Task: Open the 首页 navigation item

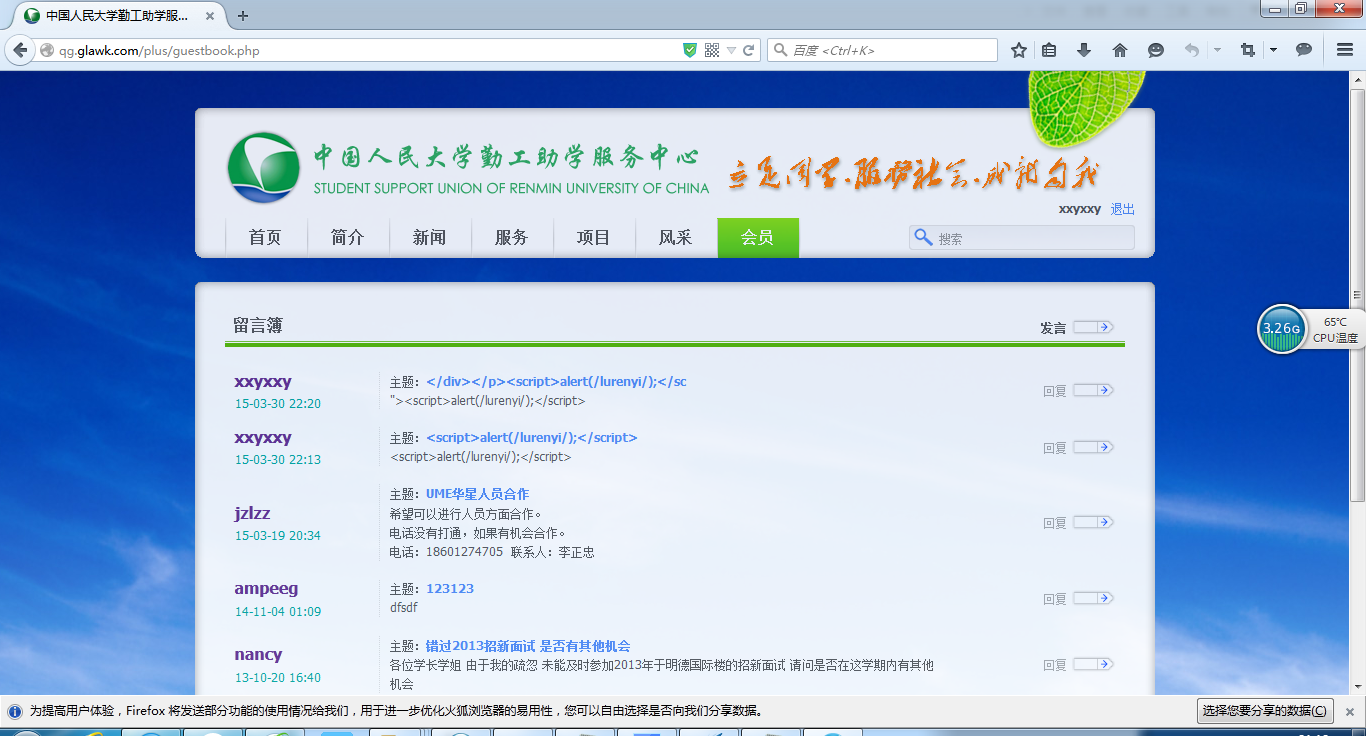Action: (x=265, y=238)
